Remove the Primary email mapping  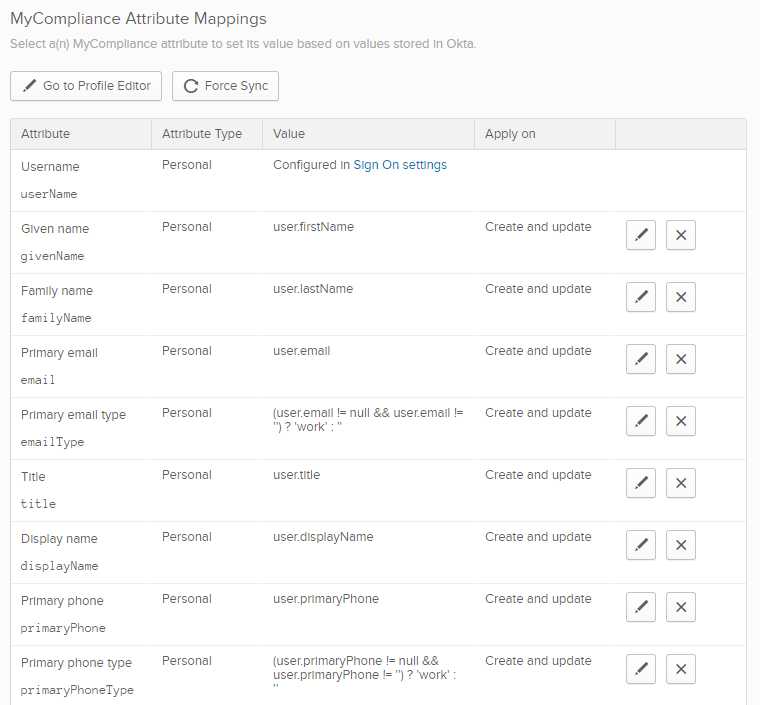(x=681, y=359)
